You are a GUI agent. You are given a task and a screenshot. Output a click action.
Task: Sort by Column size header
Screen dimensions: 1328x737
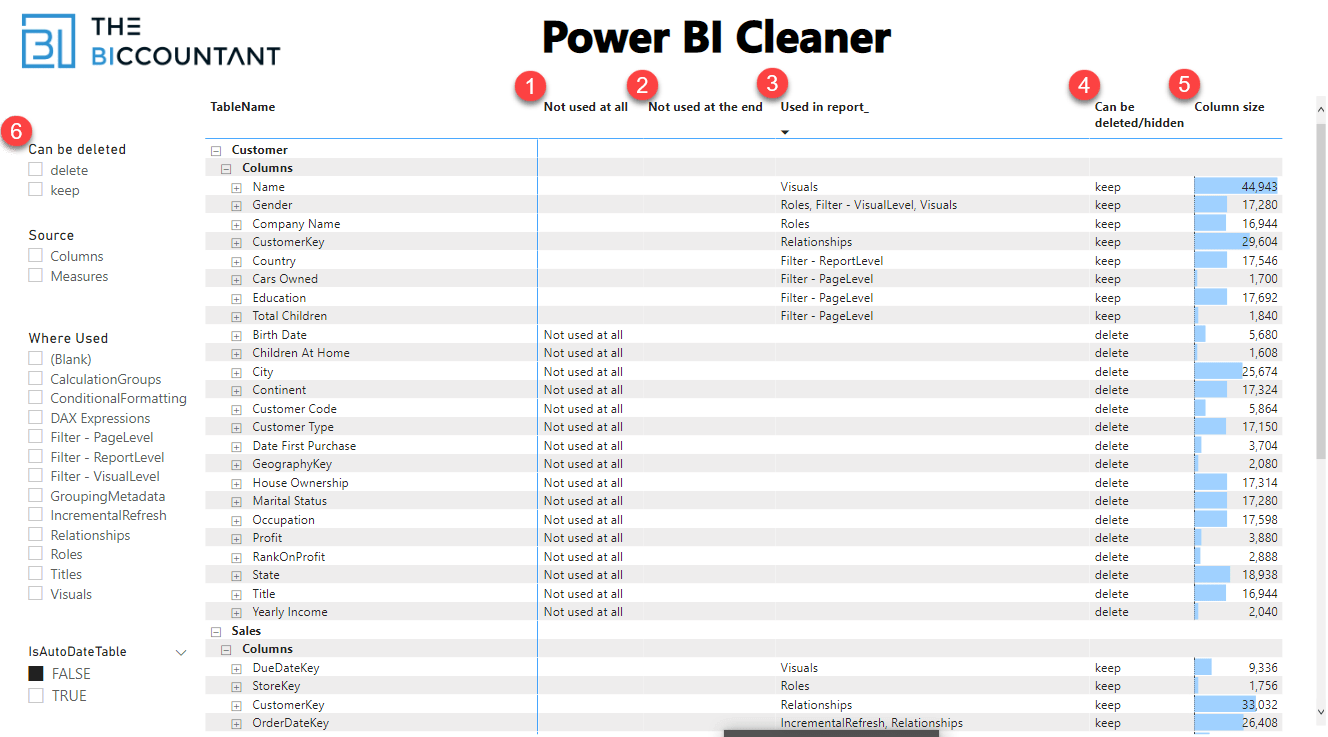click(1229, 107)
